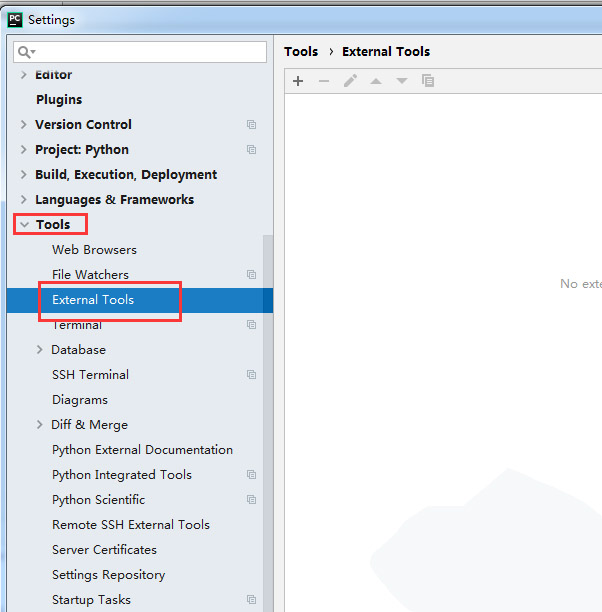Select Python Scientific settings

[x=98, y=500]
